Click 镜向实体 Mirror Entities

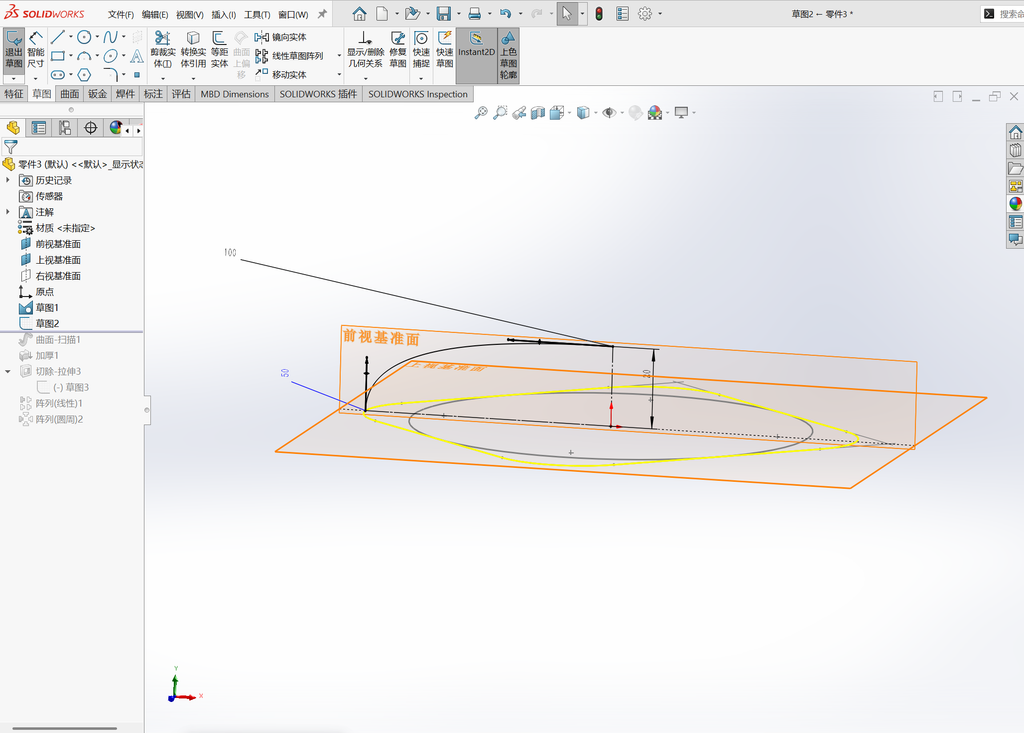[281, 37]
